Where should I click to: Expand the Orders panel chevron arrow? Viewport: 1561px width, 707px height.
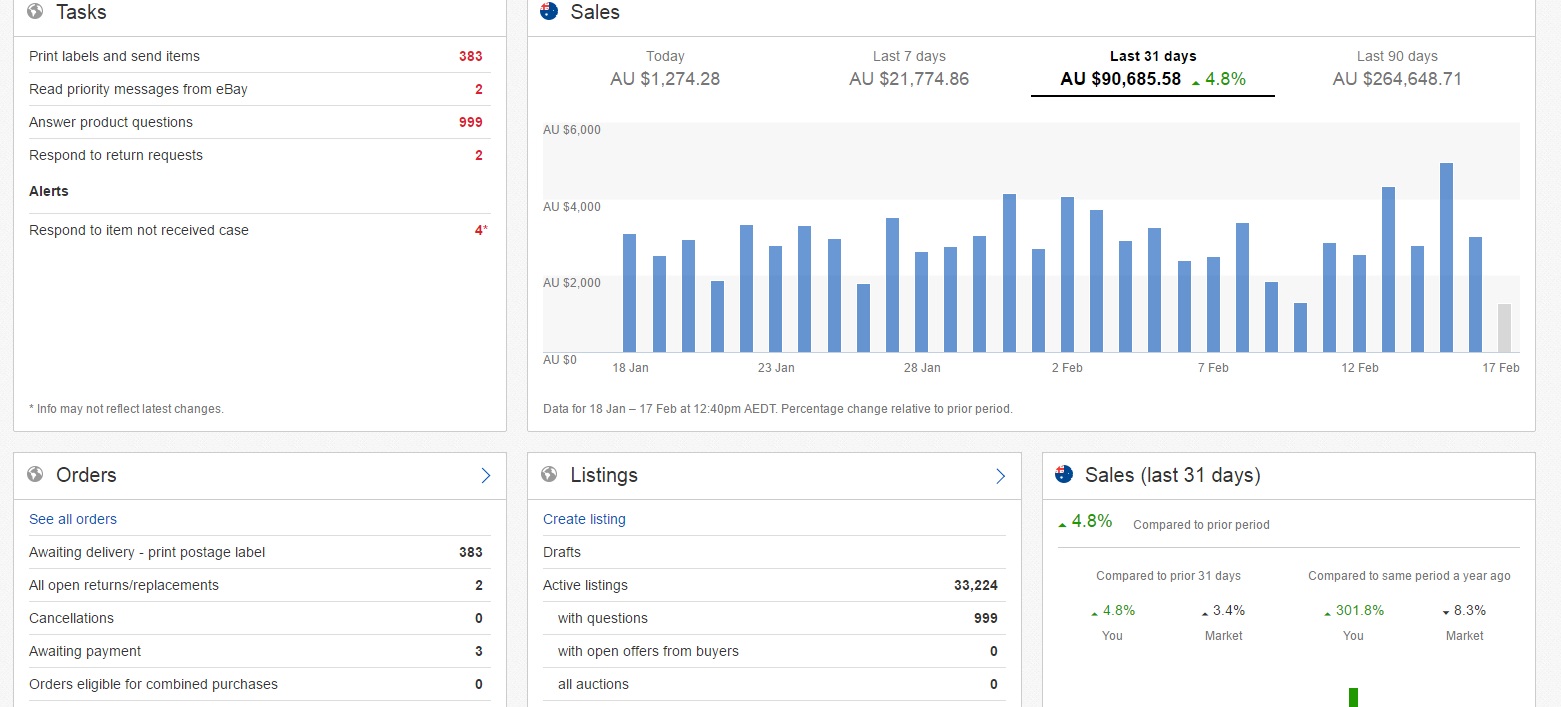click(486, 476)
